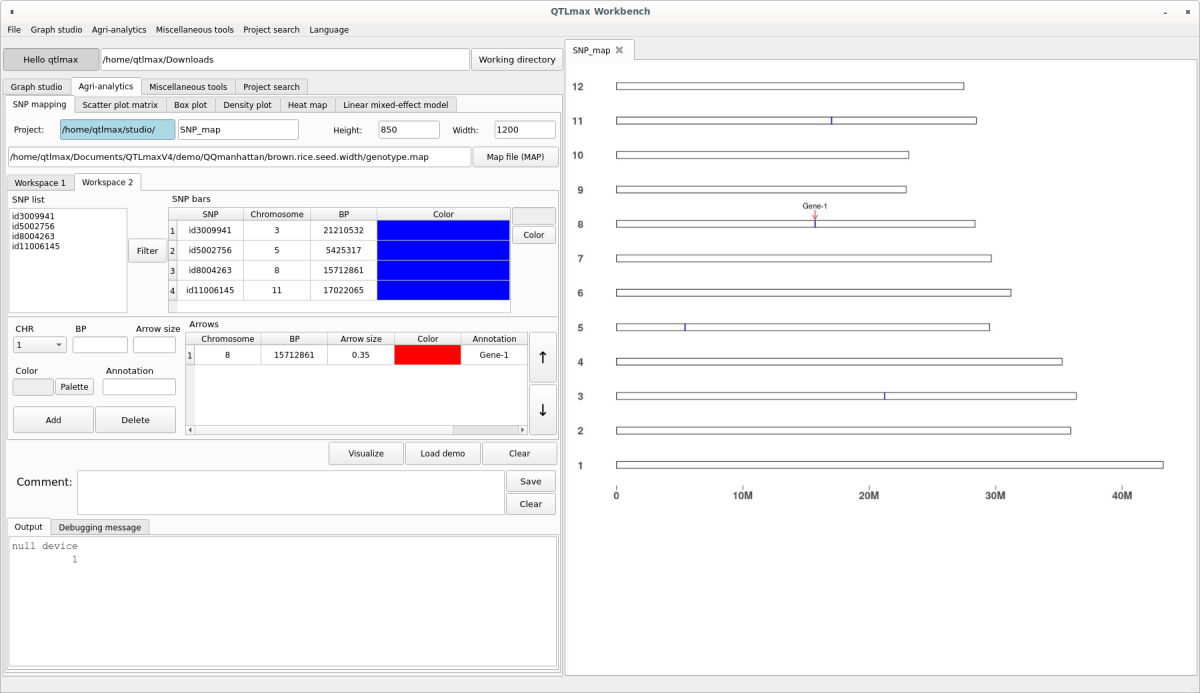This screenshot has height=693, width=1200.
Task: Click the blue SNP marker on chromosome 3
Action: coord(884,396)
